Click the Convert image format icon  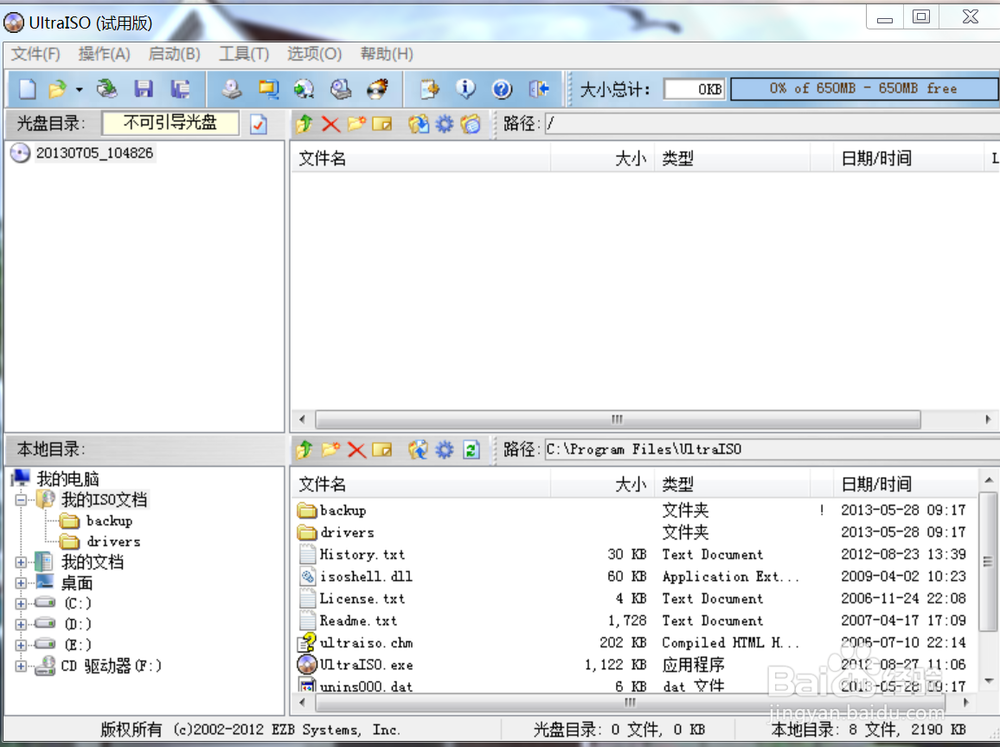coord(268,89)
